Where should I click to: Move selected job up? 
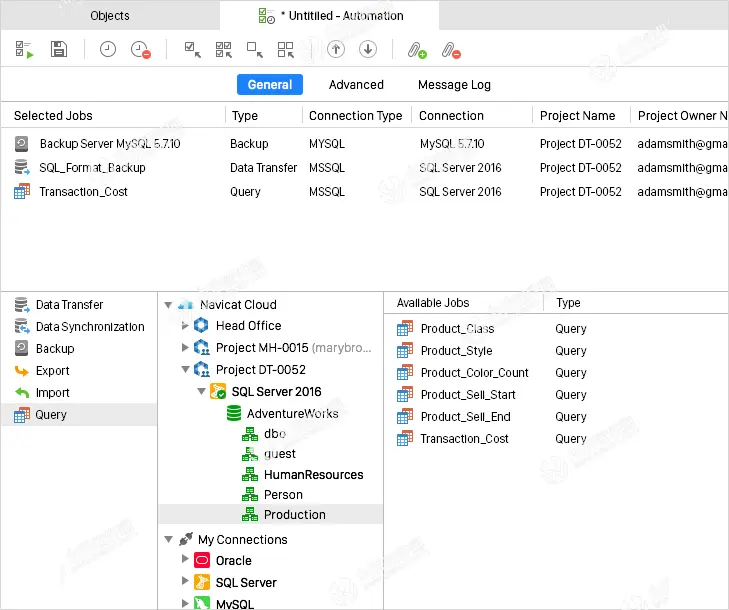click(336, 49)
